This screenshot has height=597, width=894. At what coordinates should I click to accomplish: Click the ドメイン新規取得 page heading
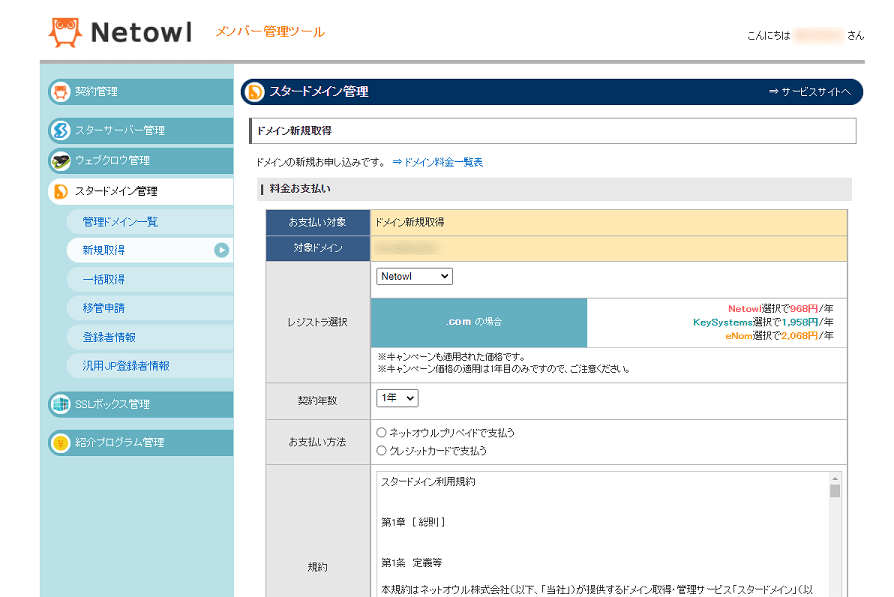(294, 131)
